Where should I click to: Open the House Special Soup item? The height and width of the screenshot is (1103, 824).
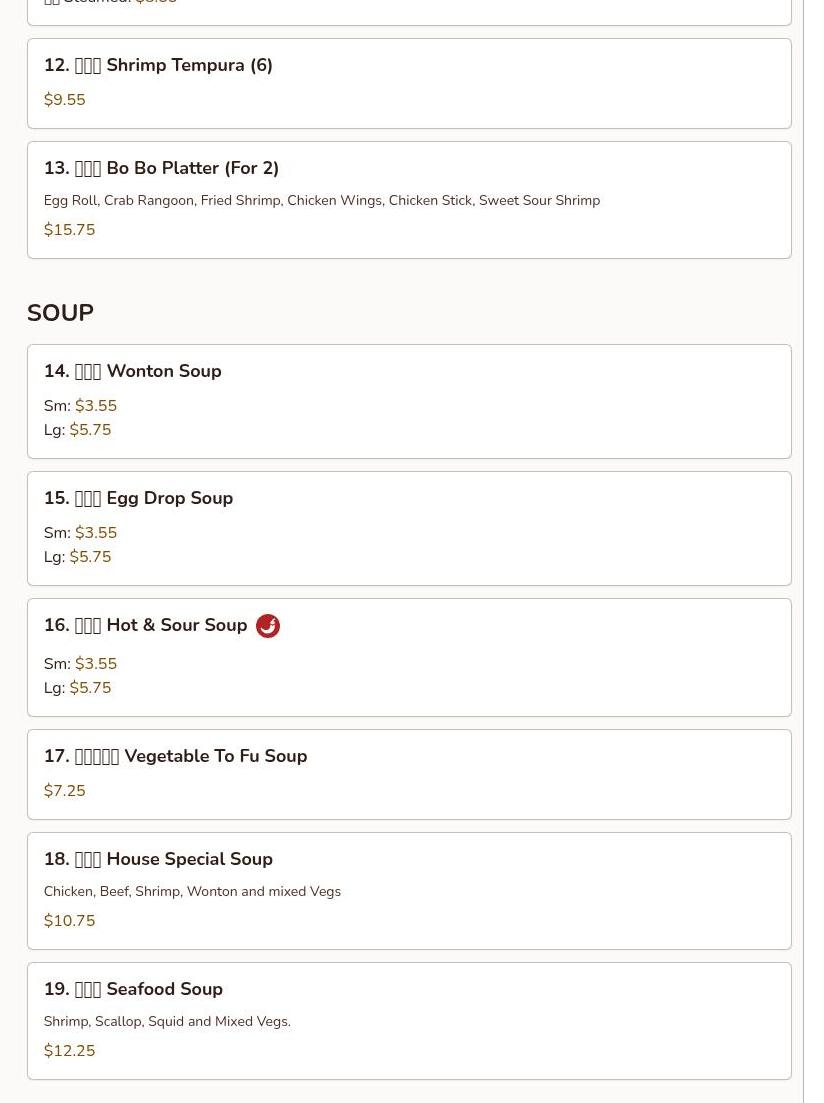pos(409,891)
